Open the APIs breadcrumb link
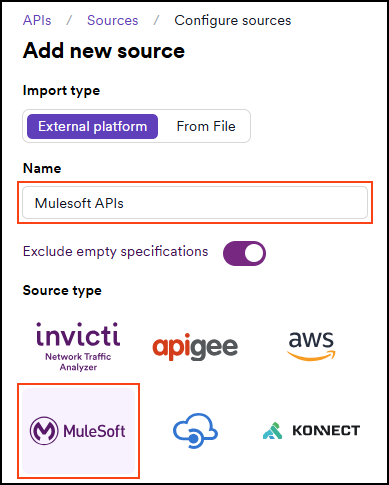The width and height of the screenshot is (389, 485). [x=37, y=20]
